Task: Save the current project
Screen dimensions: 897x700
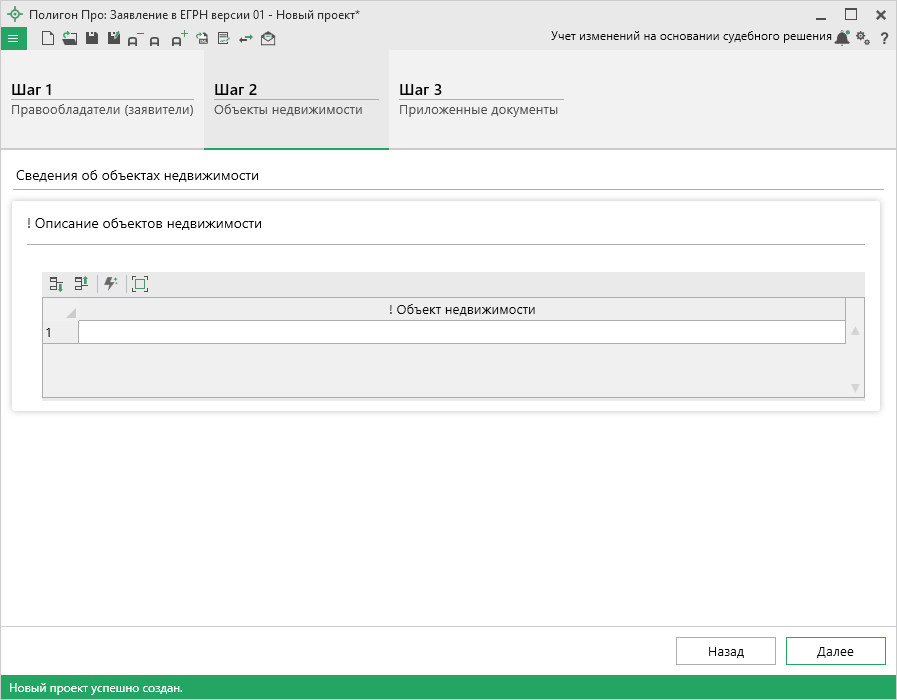Action: pyautogui.click(x=91, y=39)
